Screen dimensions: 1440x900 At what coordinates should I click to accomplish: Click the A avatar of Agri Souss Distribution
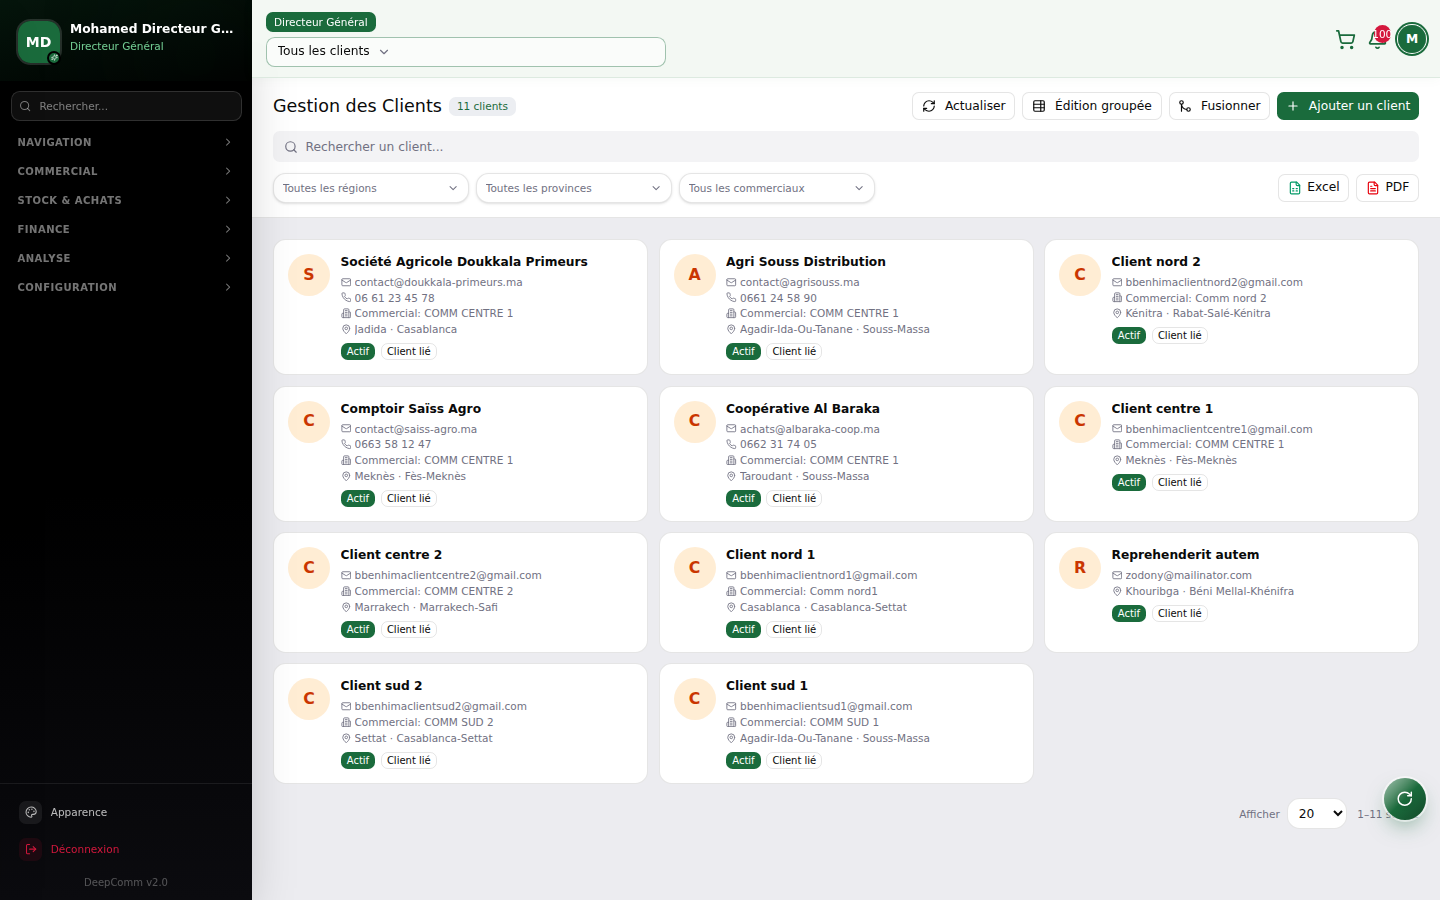(x=694, y=274)
